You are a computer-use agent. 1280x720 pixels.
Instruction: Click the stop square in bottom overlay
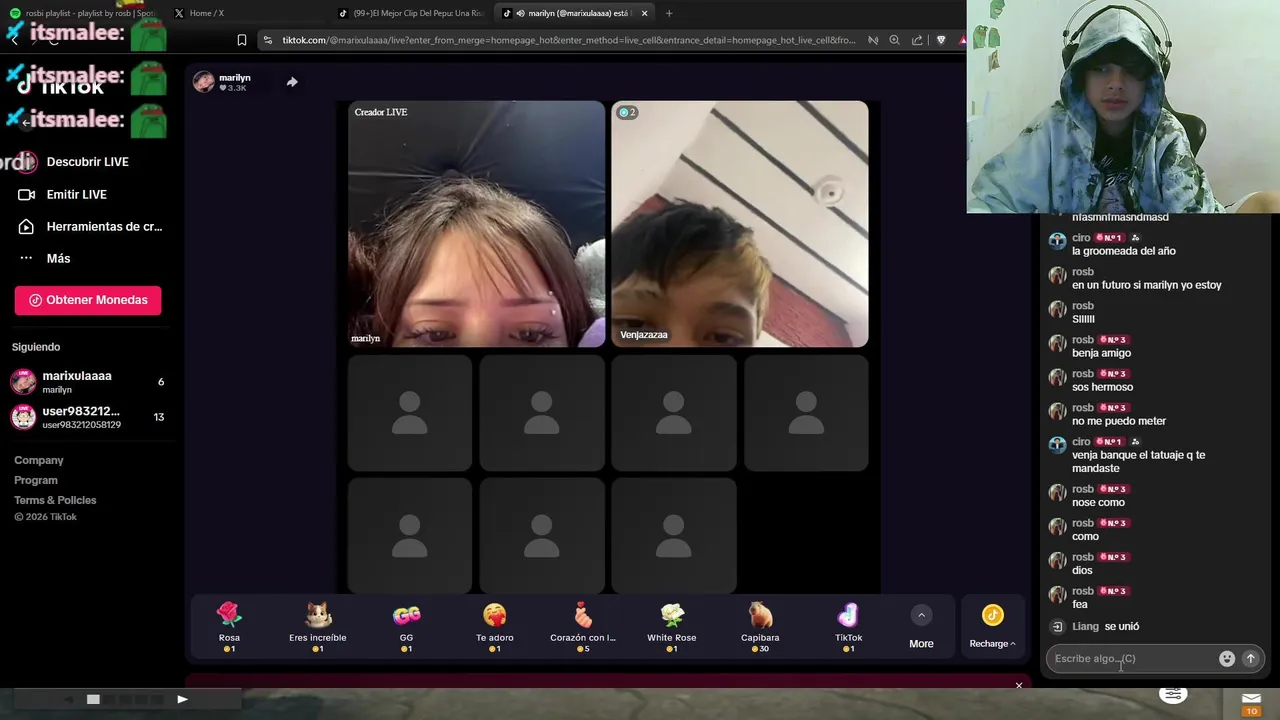(93, 699)
